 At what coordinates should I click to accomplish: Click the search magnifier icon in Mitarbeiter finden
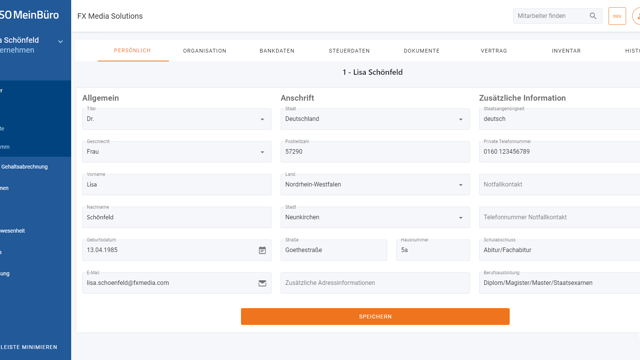[593, 16]
